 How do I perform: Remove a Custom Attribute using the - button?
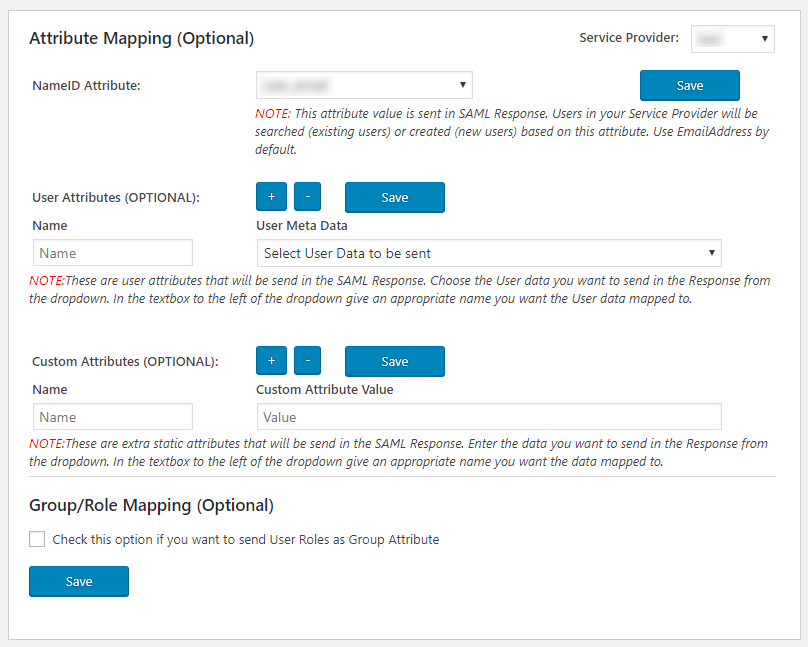[307, 360]
